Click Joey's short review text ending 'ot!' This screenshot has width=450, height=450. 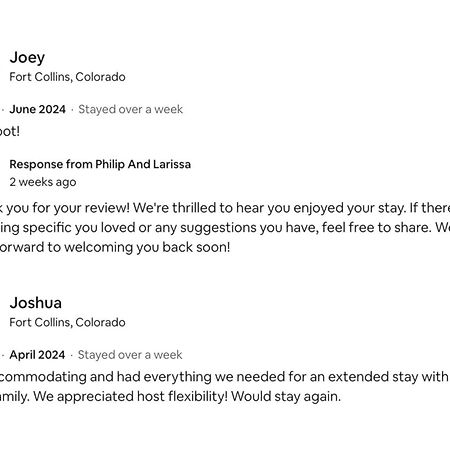[10, 131]
